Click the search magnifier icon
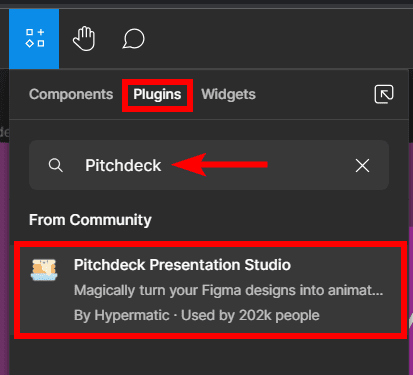 (x=55, y=165)
